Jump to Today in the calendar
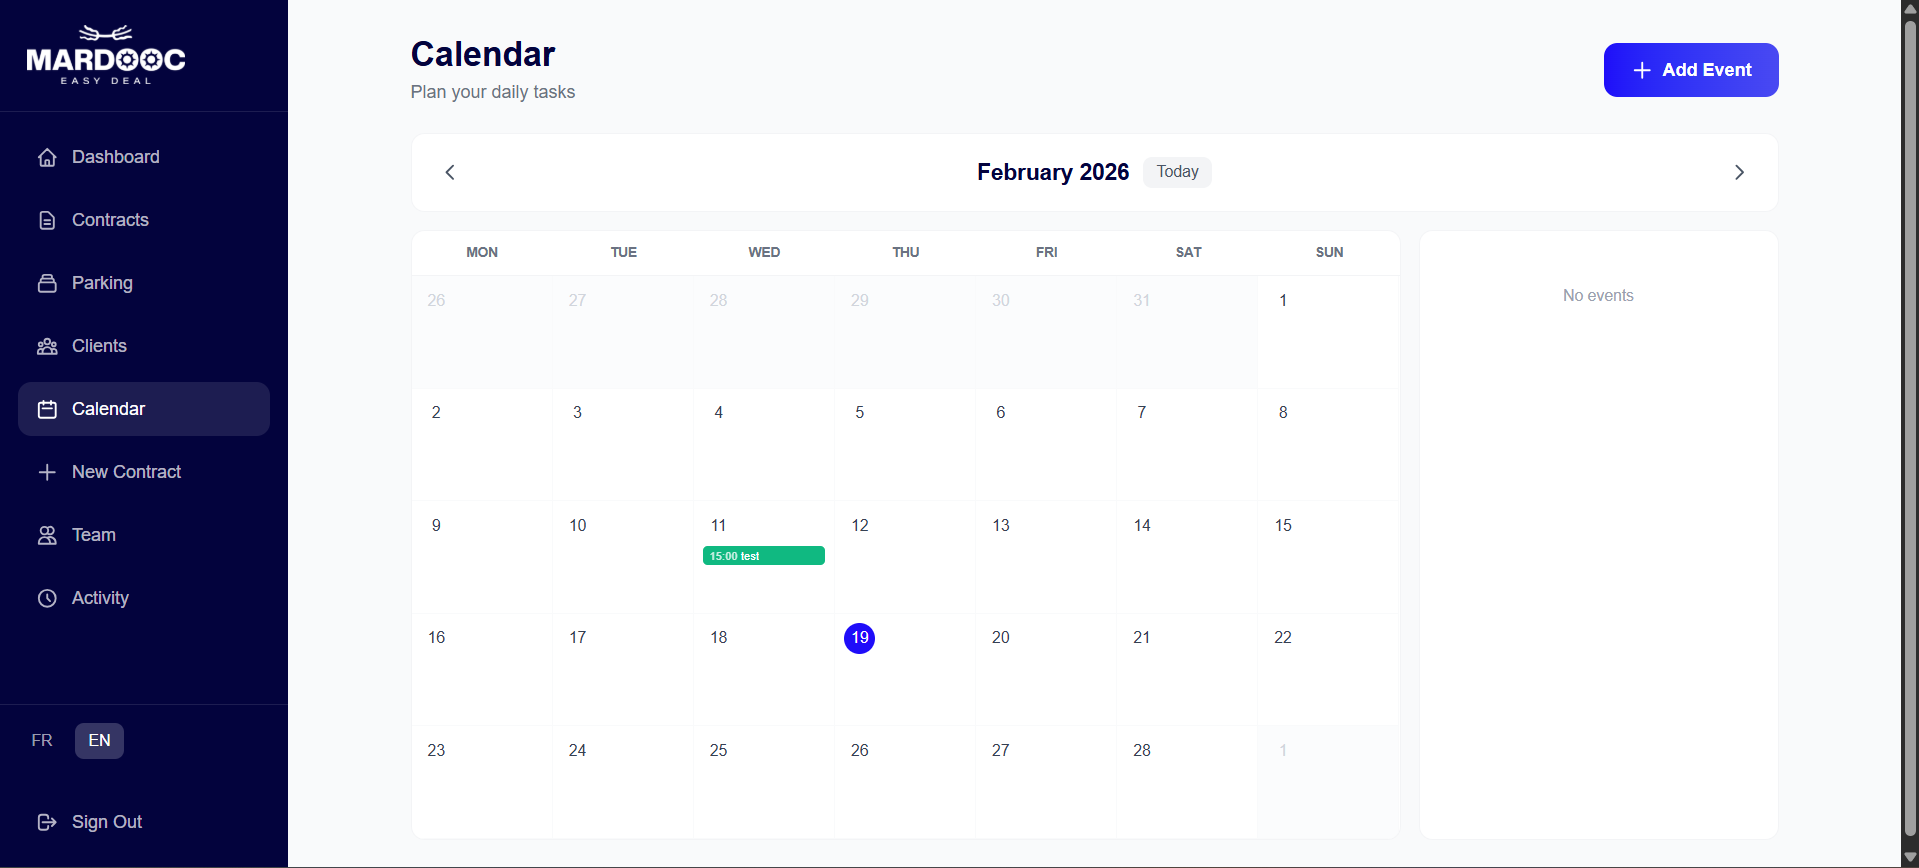Image resolution: width=1919 pixels, height=868 pixels. (1177, 172)
